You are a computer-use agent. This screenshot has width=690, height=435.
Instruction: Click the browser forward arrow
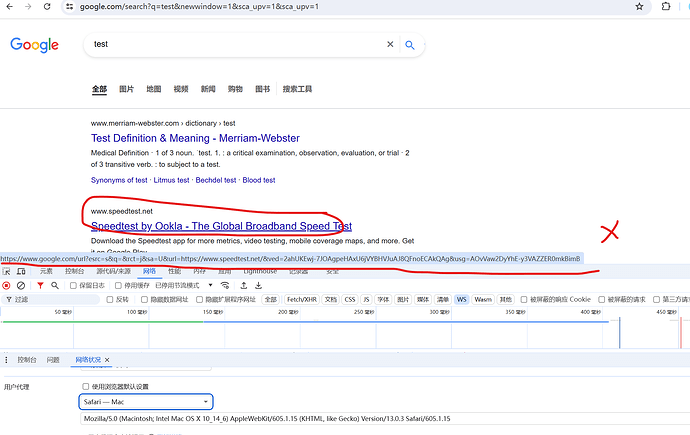[28, 7]
